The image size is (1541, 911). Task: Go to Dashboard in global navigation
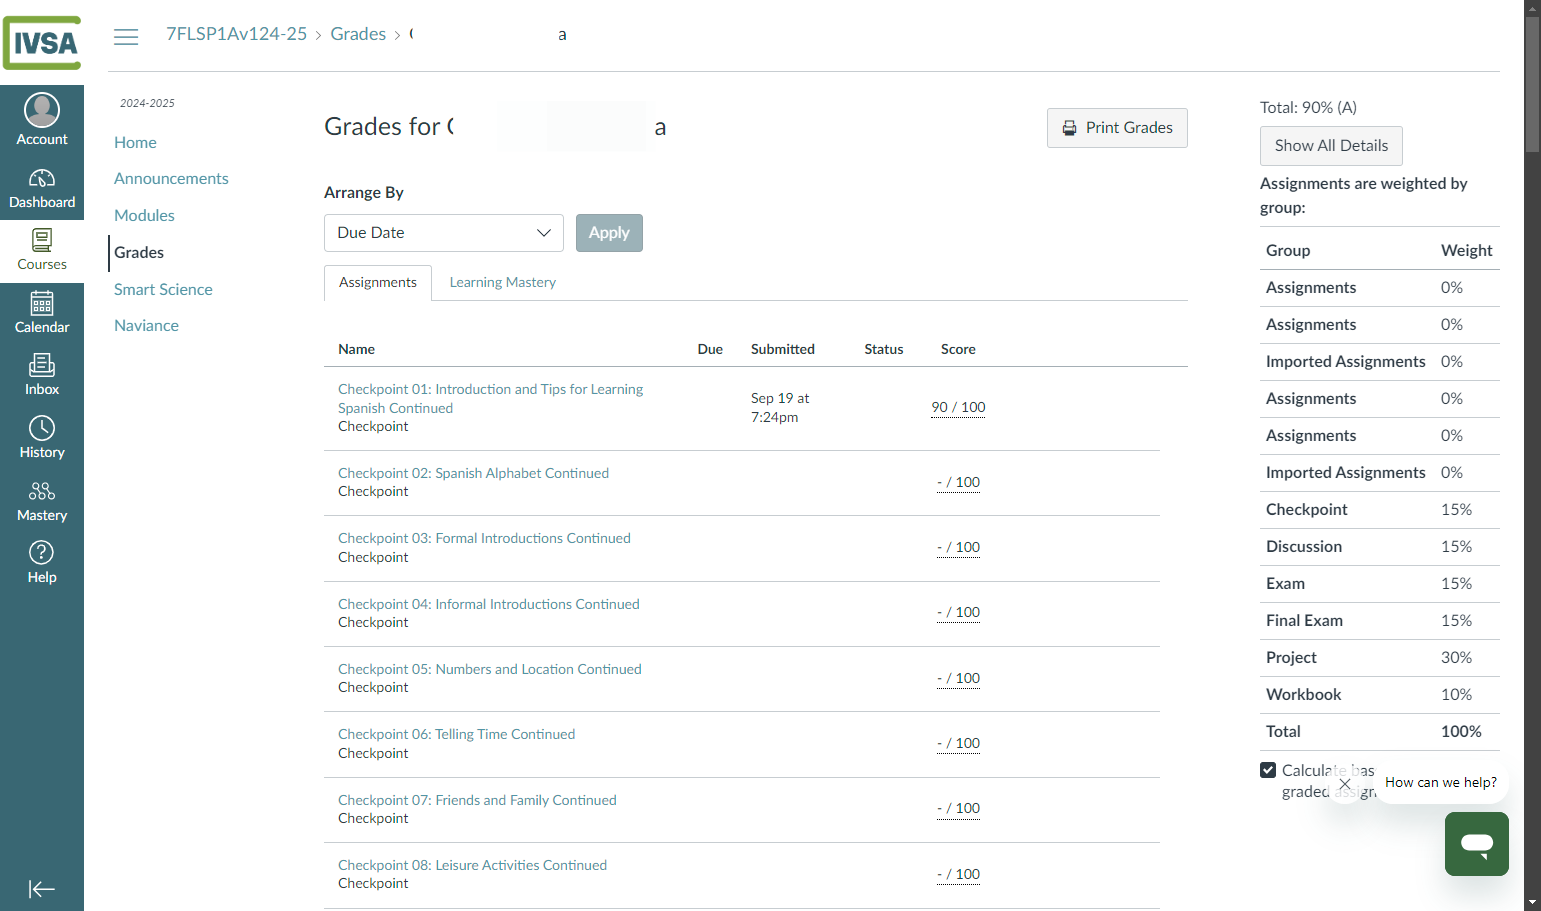(42, 189)
